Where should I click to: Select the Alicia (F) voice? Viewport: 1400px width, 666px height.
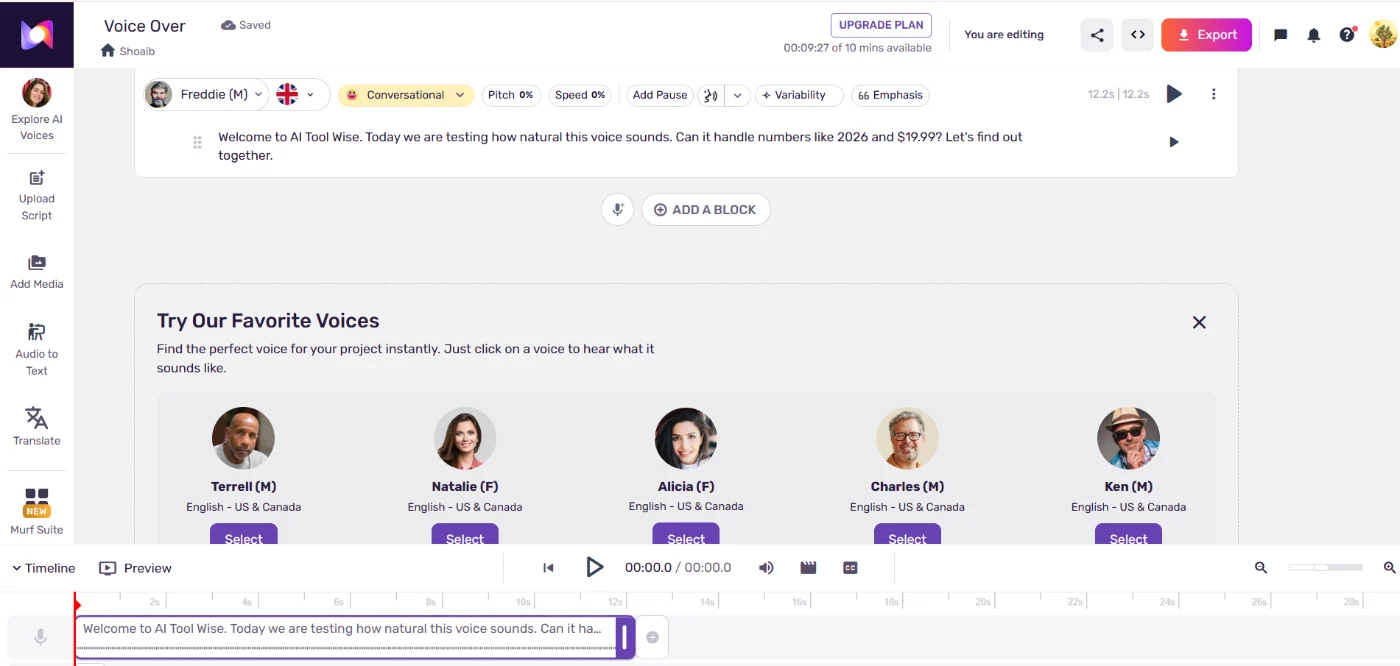686,535
